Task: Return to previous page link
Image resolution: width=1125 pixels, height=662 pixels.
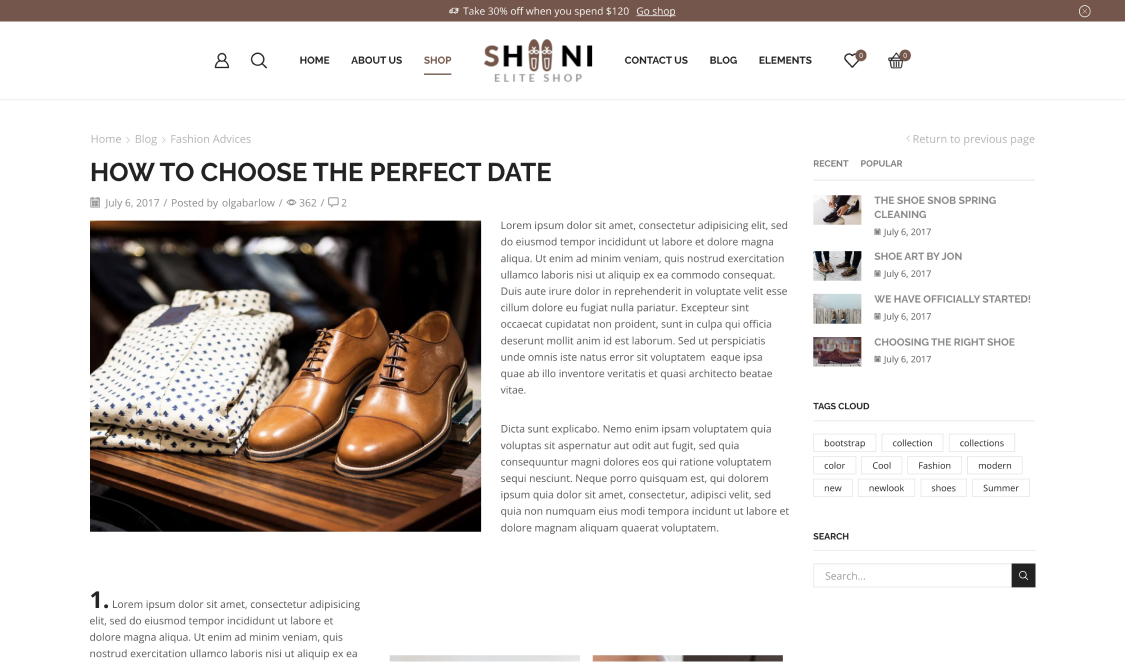Action: tap(970, 139)
